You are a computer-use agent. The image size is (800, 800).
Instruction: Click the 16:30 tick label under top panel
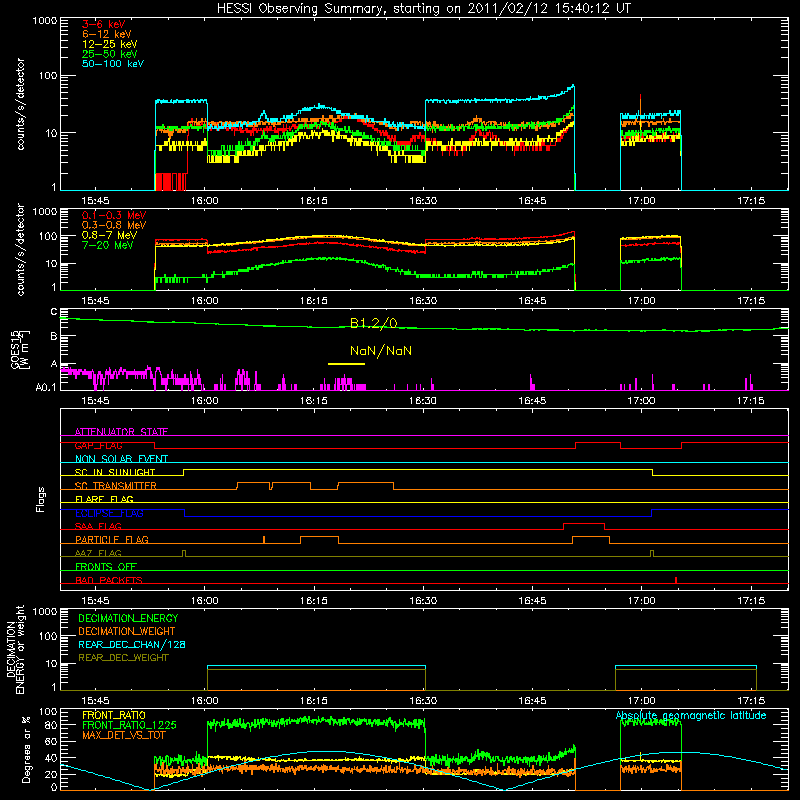tap(423, 201)
